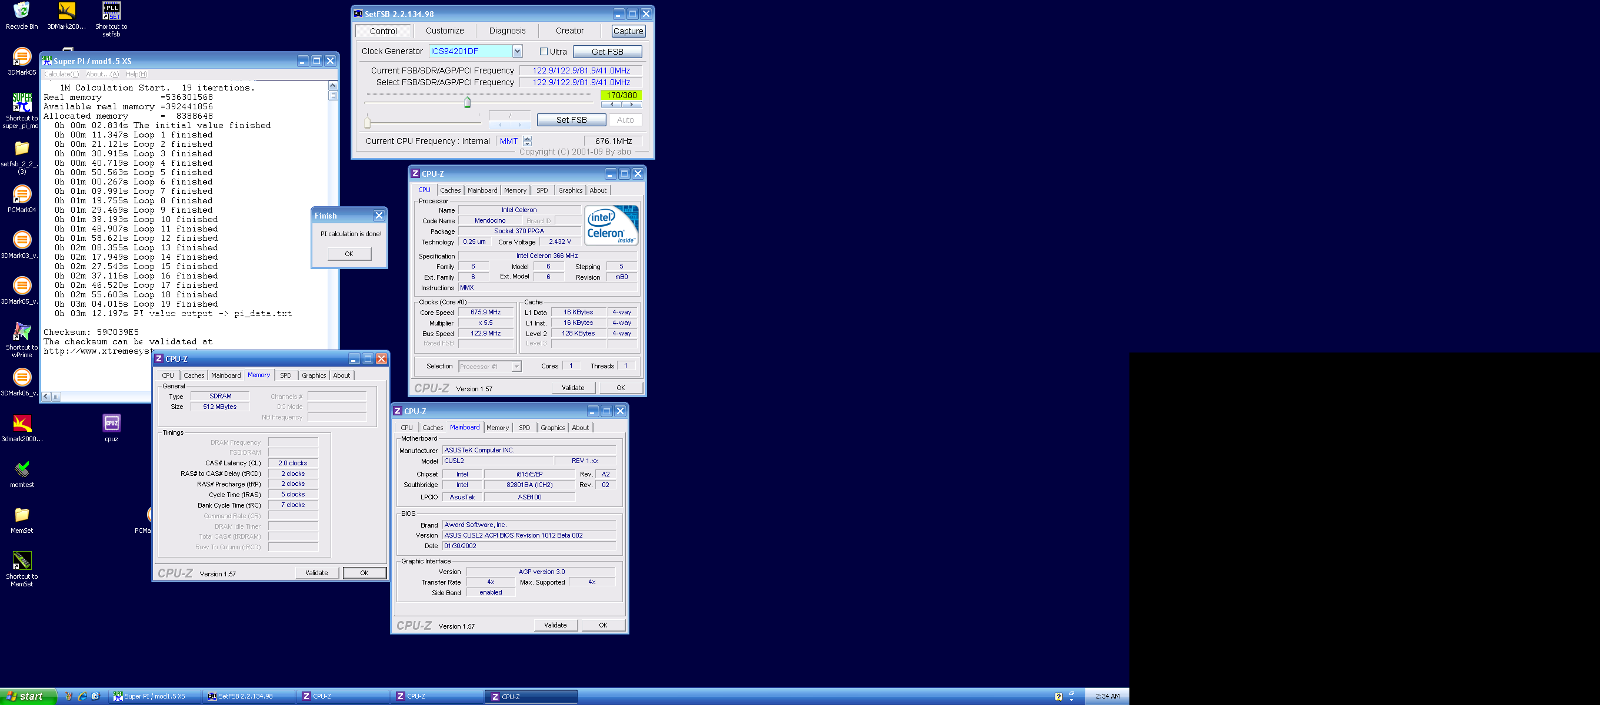
Task: Select the PCMark04 desktop icon
Action: tap(22, 198)
